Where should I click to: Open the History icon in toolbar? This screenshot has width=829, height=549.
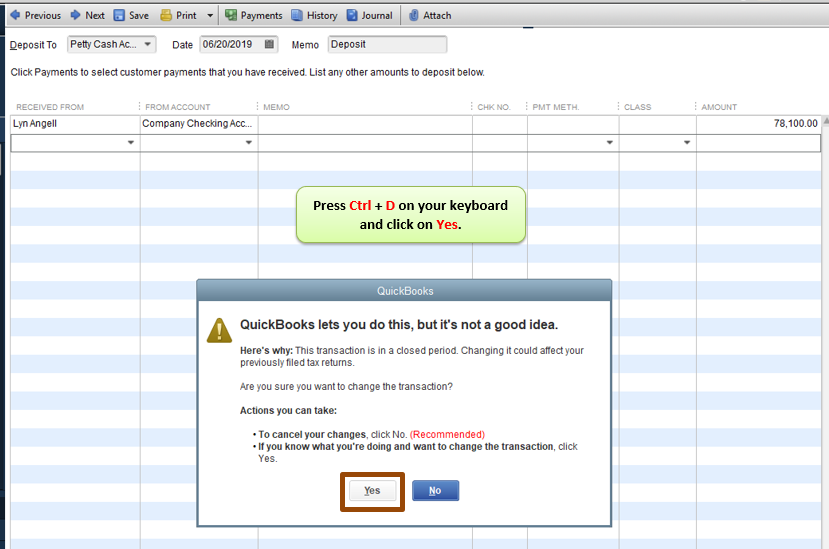click(x=297, y=15)
